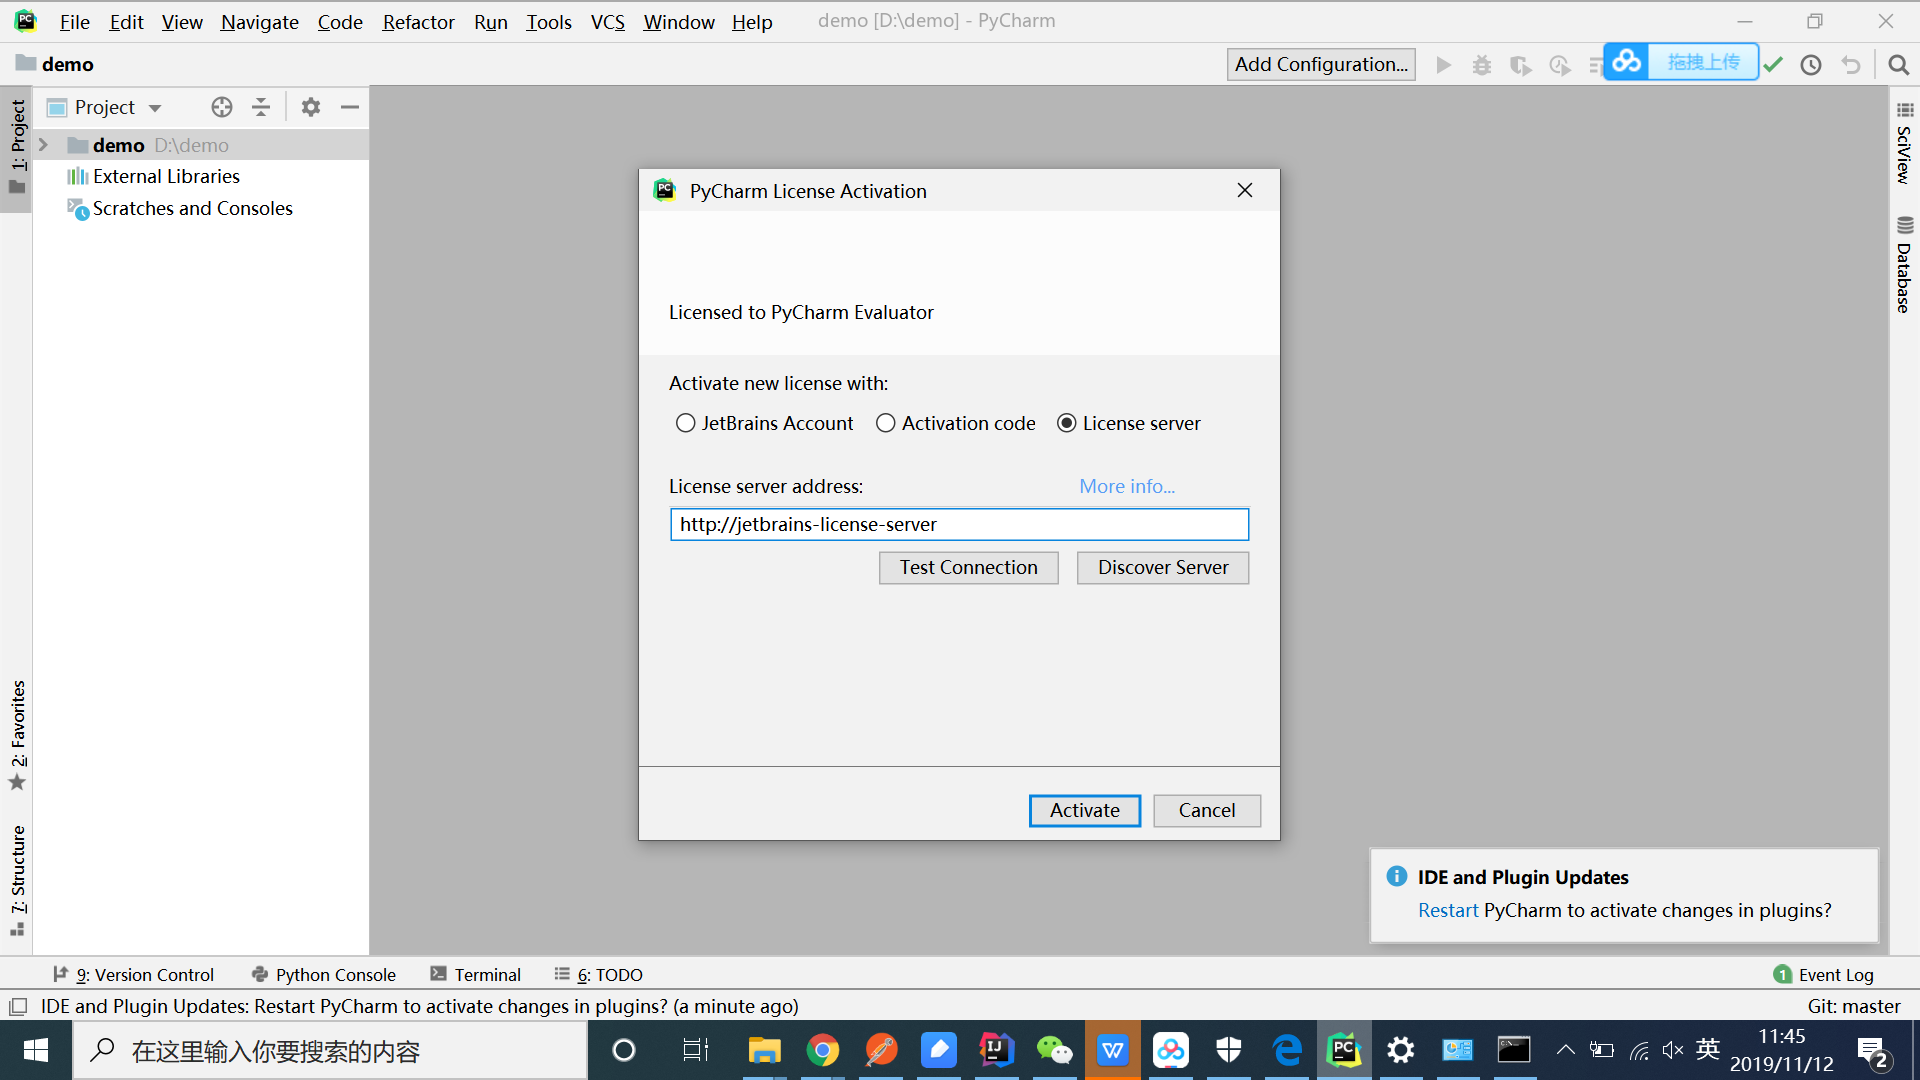The width and height of the screenshot is (1920, 1080).
Task: Open the Python Console tab
Action: coord(324,974)
